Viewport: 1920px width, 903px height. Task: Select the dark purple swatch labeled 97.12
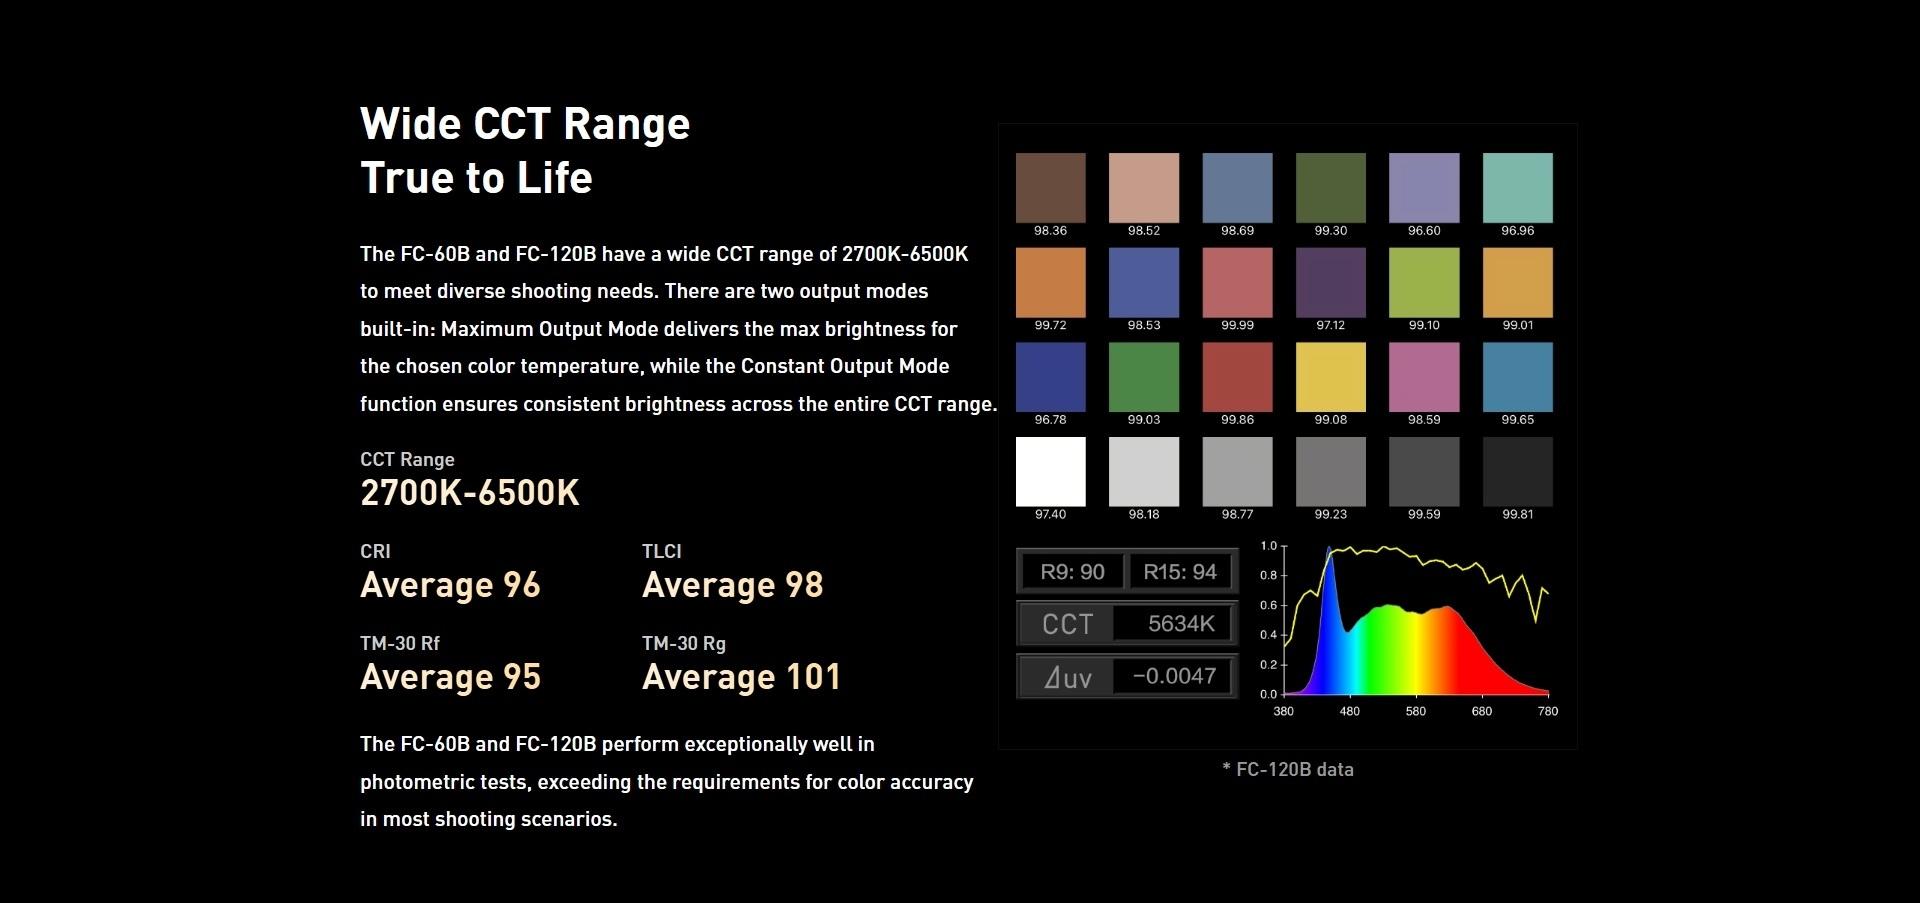1330,283
